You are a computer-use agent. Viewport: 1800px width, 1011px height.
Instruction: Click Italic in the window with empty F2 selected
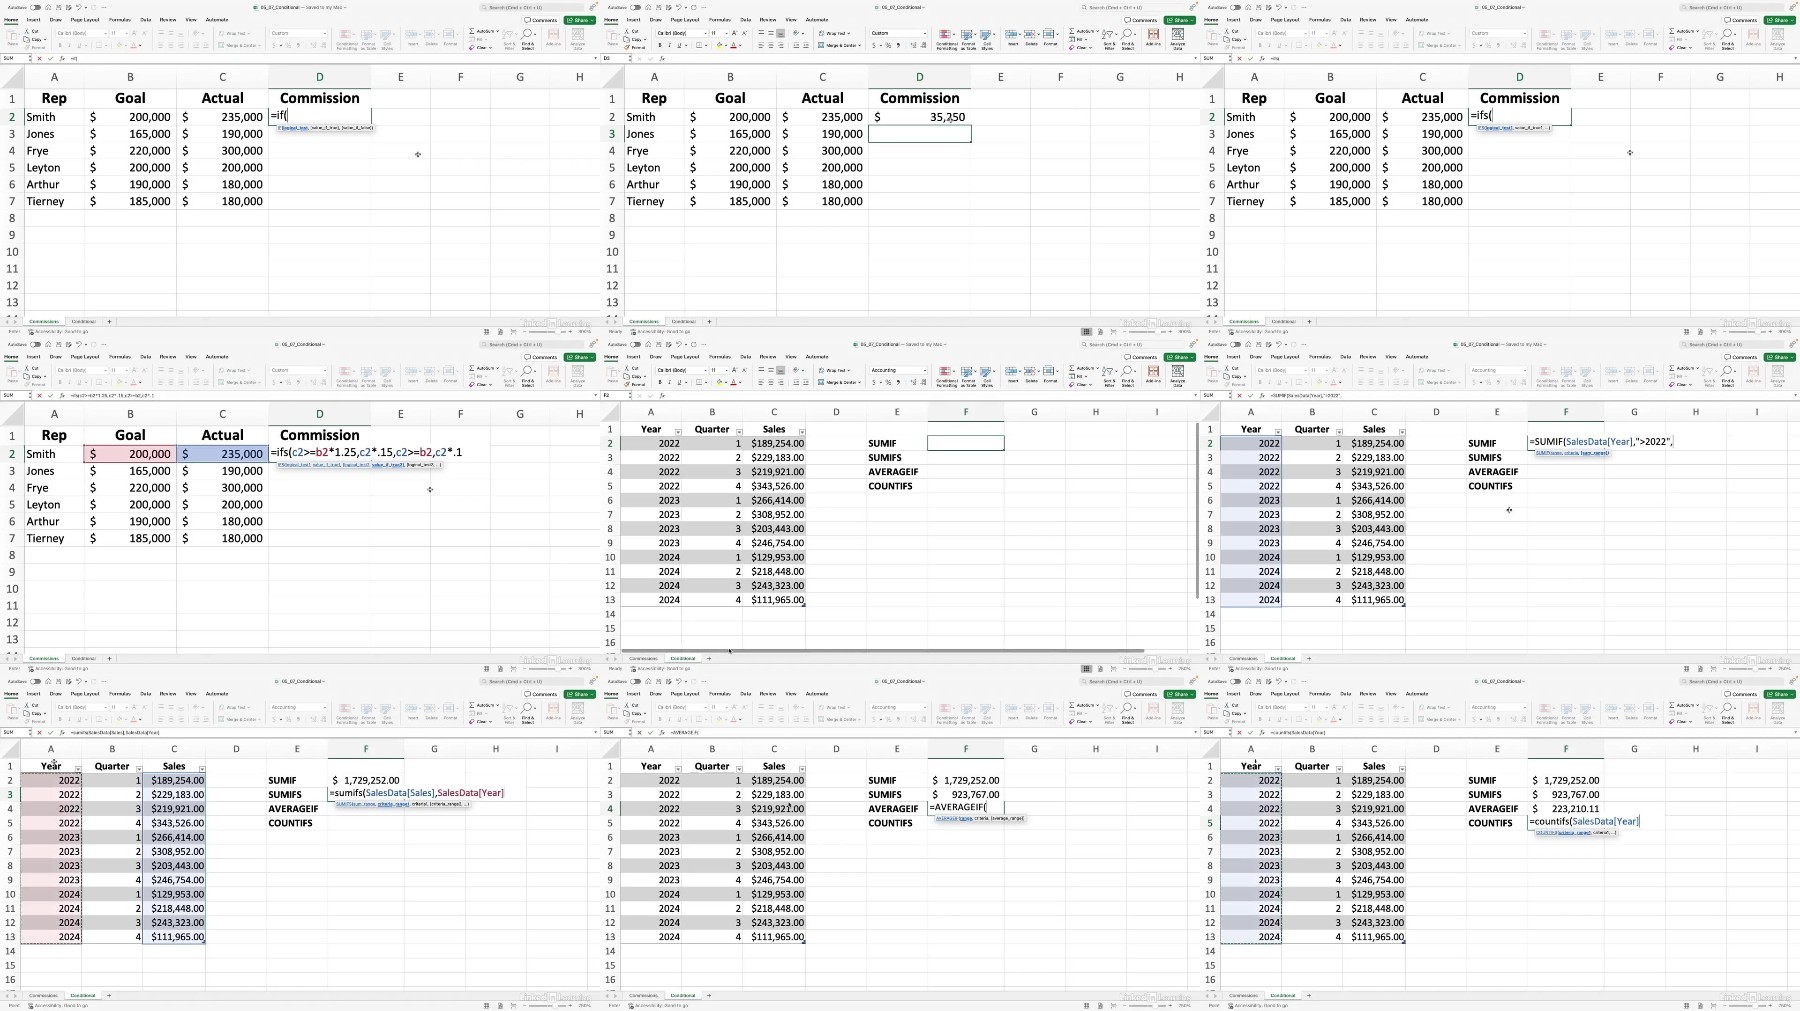click(x=669, y=382)
